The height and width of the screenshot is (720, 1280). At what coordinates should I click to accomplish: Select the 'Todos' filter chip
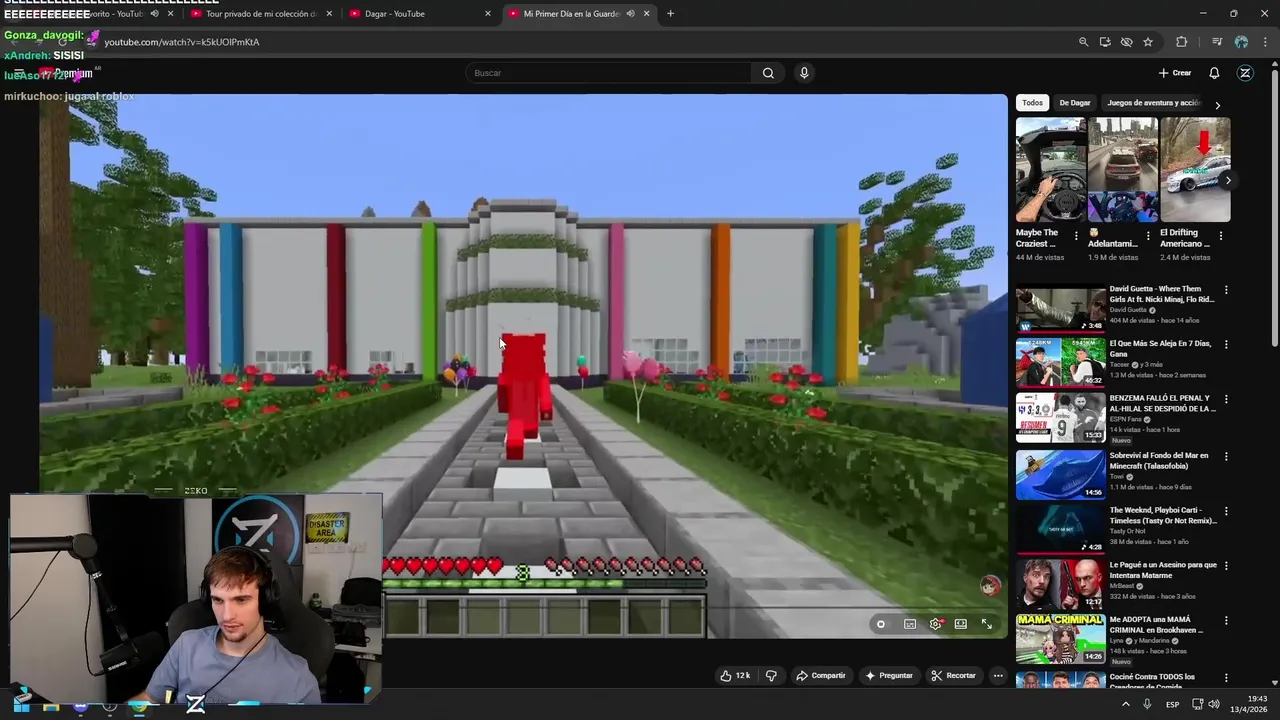(x=1032, y=103)
